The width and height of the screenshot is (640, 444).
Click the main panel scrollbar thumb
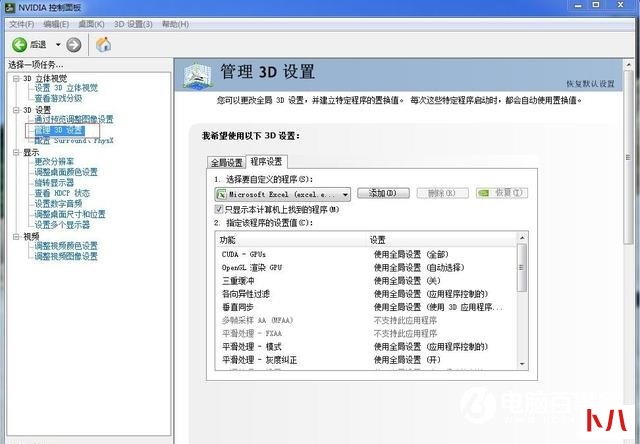pyautogui.click(x=629, y=158)
